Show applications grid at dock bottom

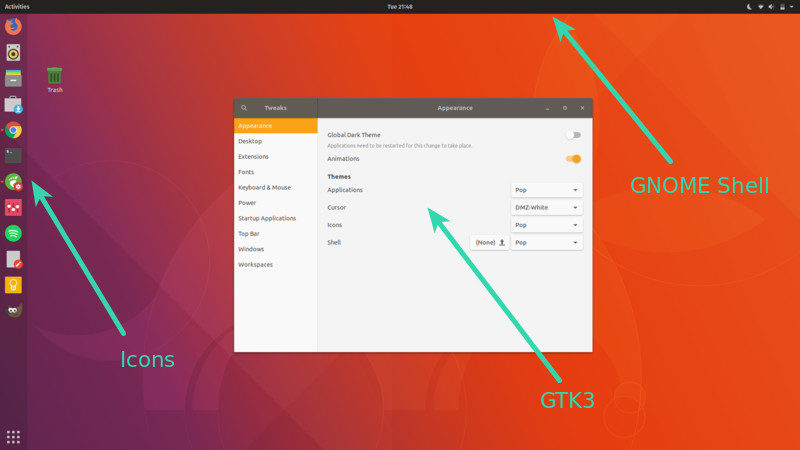[13, 437]
